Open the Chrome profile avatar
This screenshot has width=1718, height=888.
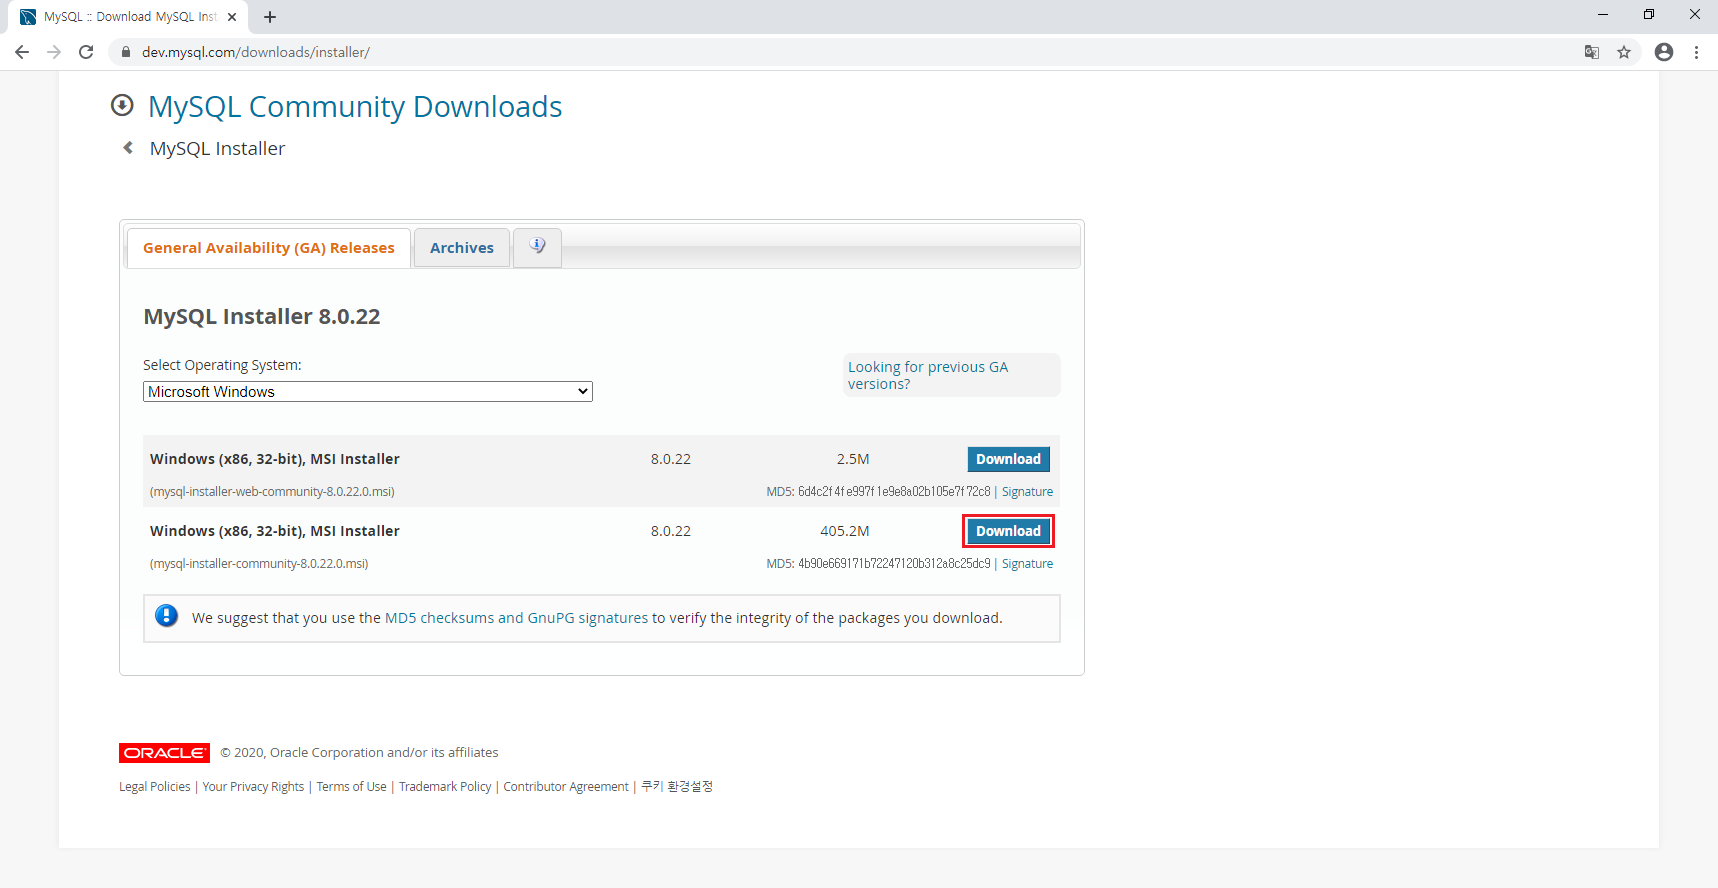1664,52
